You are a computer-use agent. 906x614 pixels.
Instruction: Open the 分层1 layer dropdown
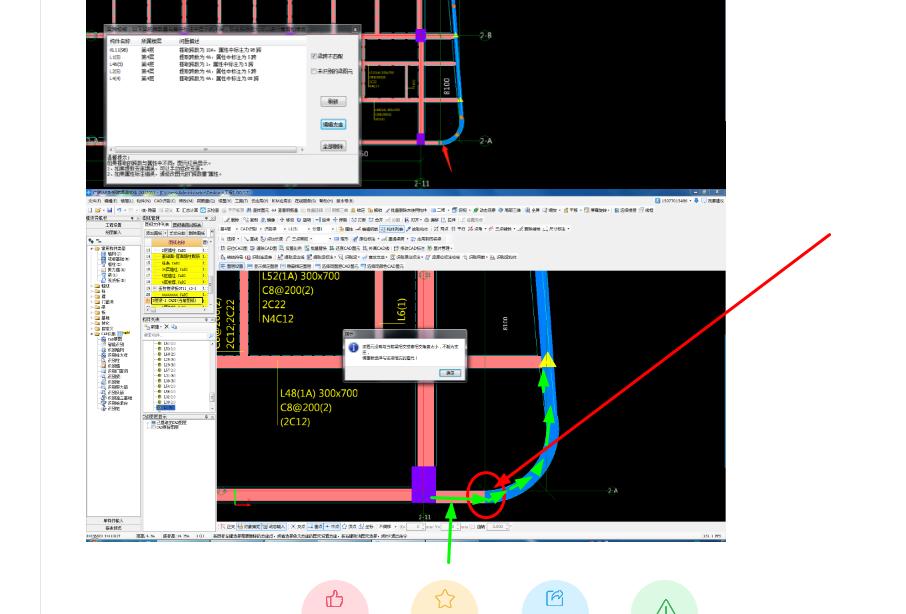323,229
